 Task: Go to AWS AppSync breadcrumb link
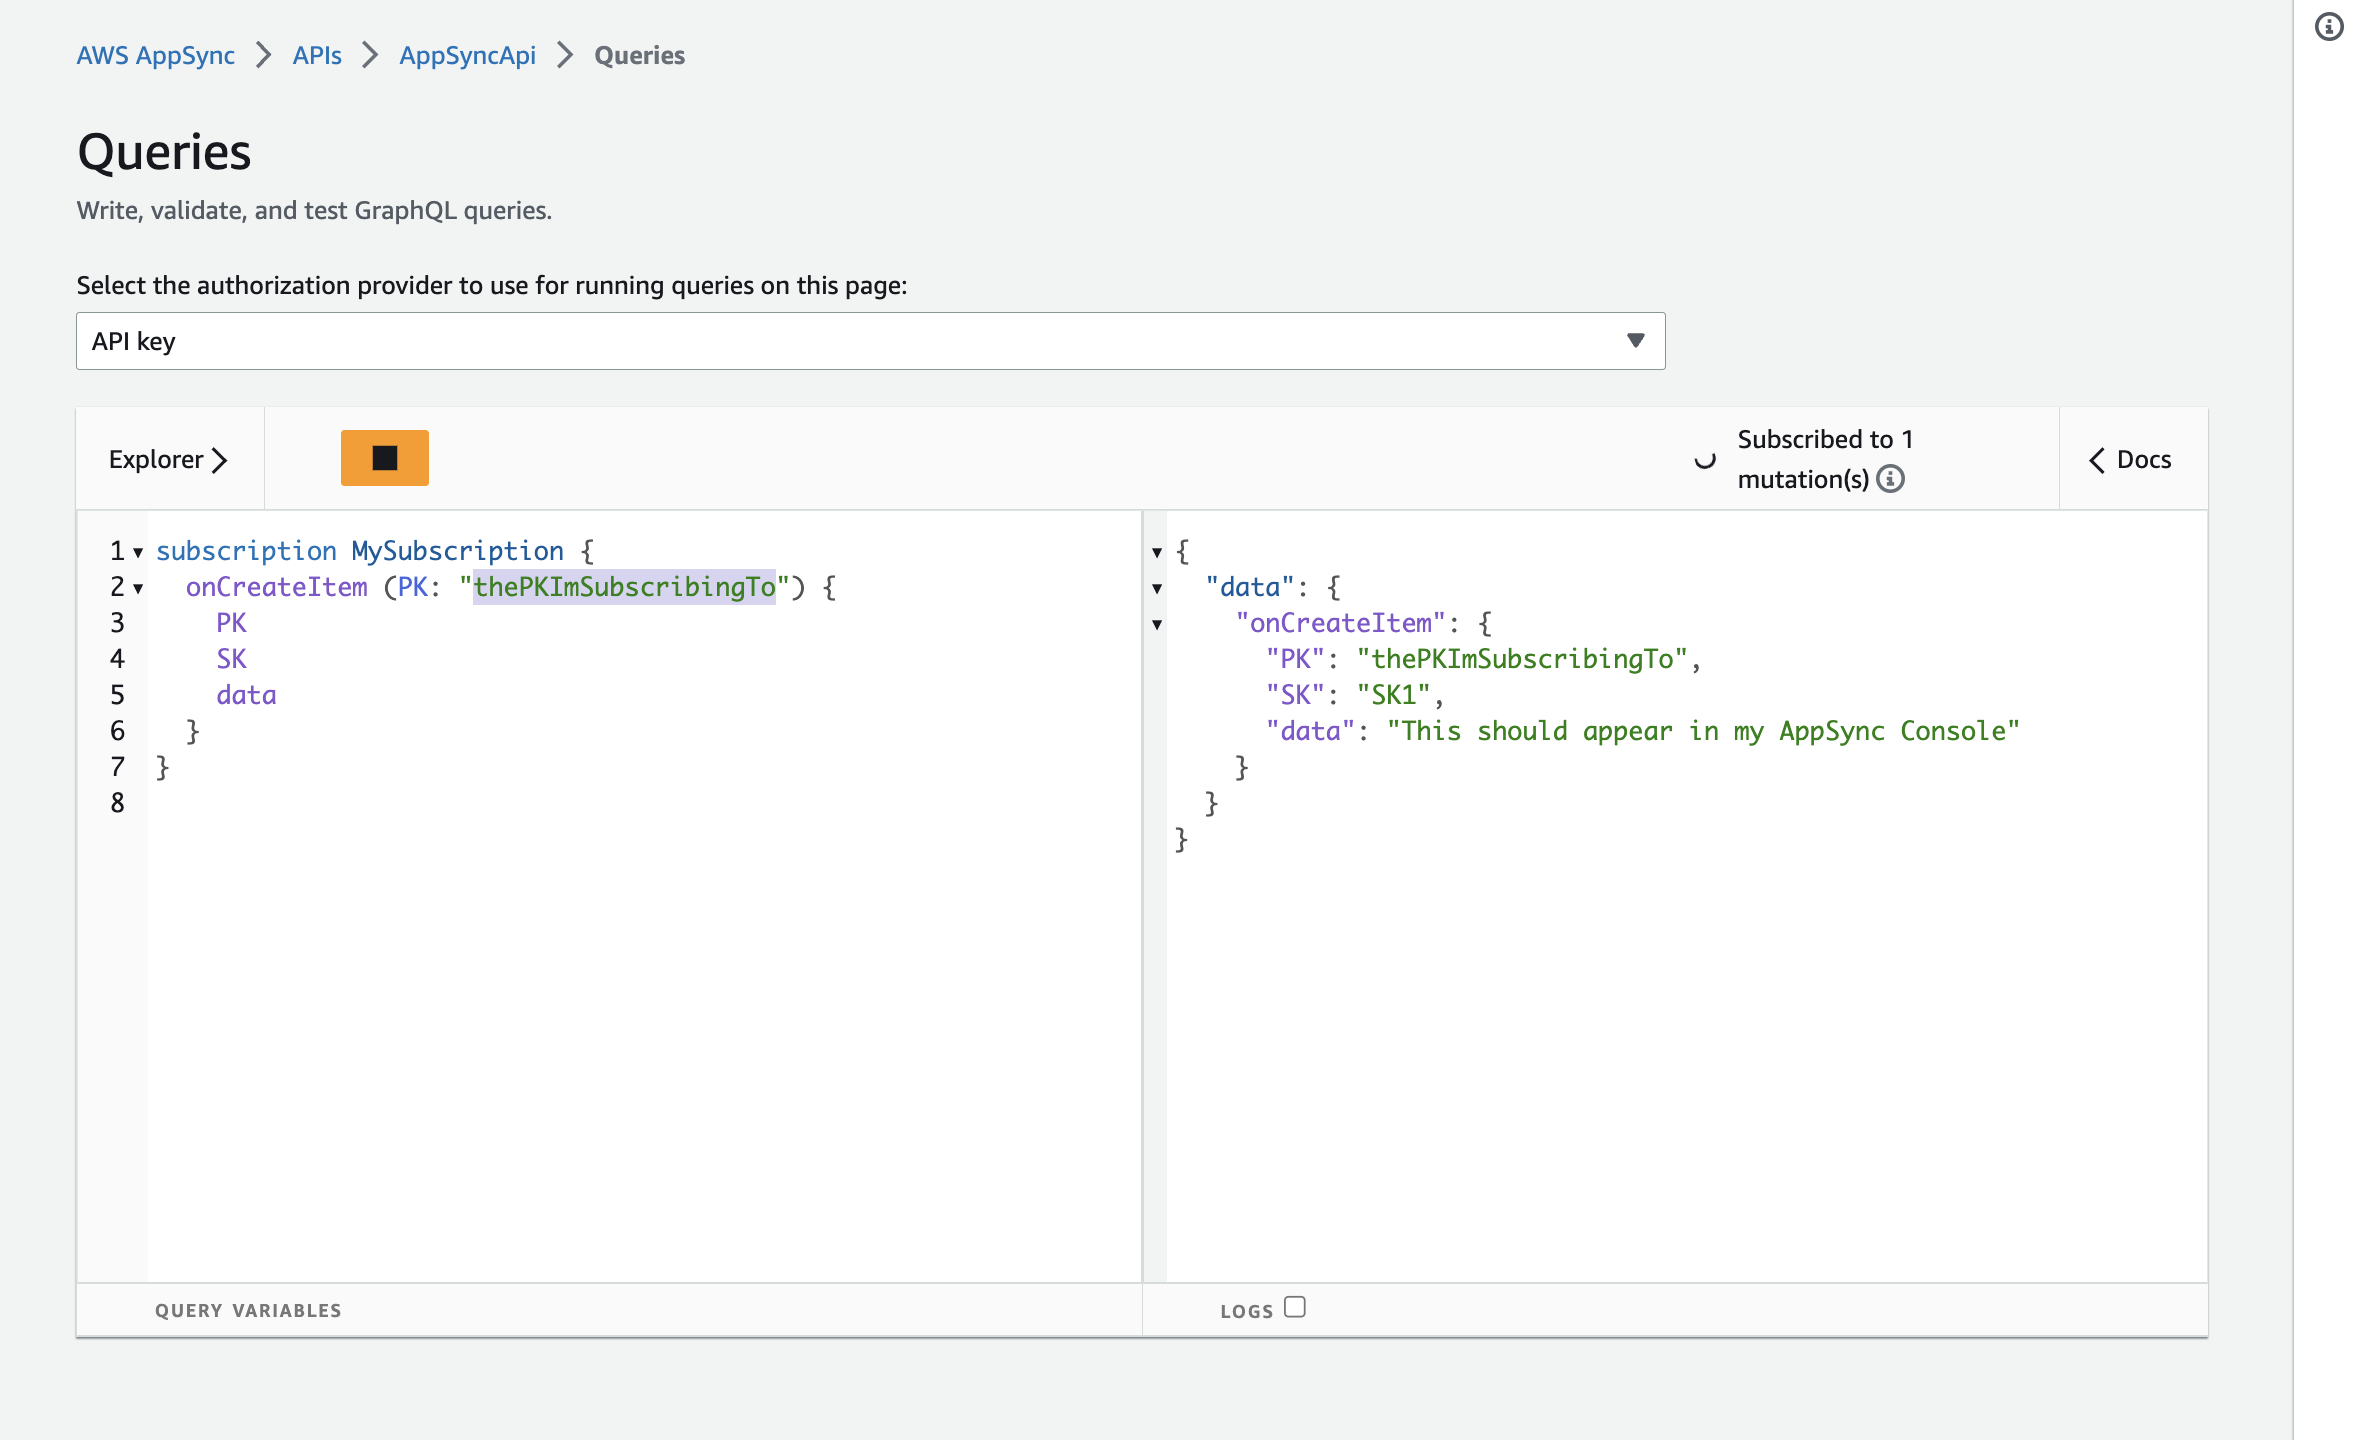click(156, 55)
